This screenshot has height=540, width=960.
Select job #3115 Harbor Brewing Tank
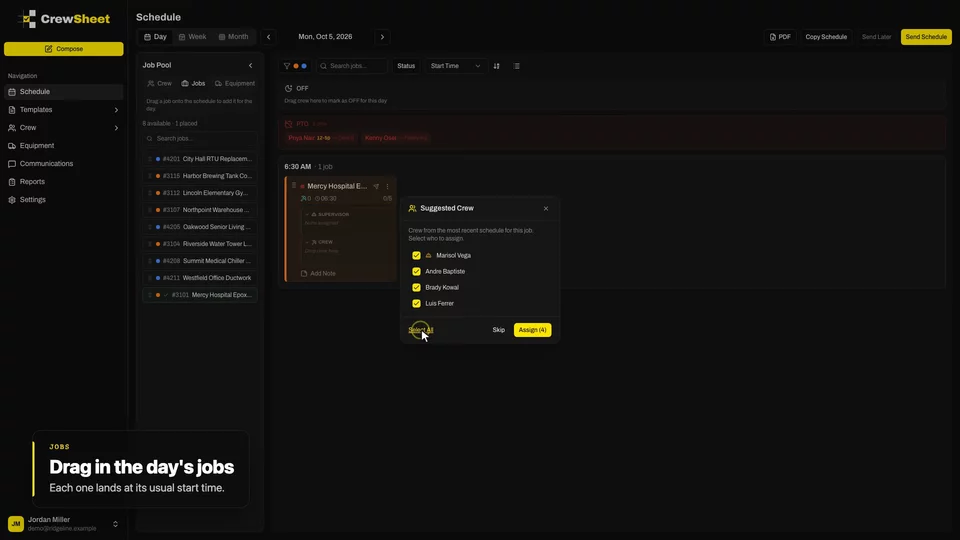click(200, 176)
